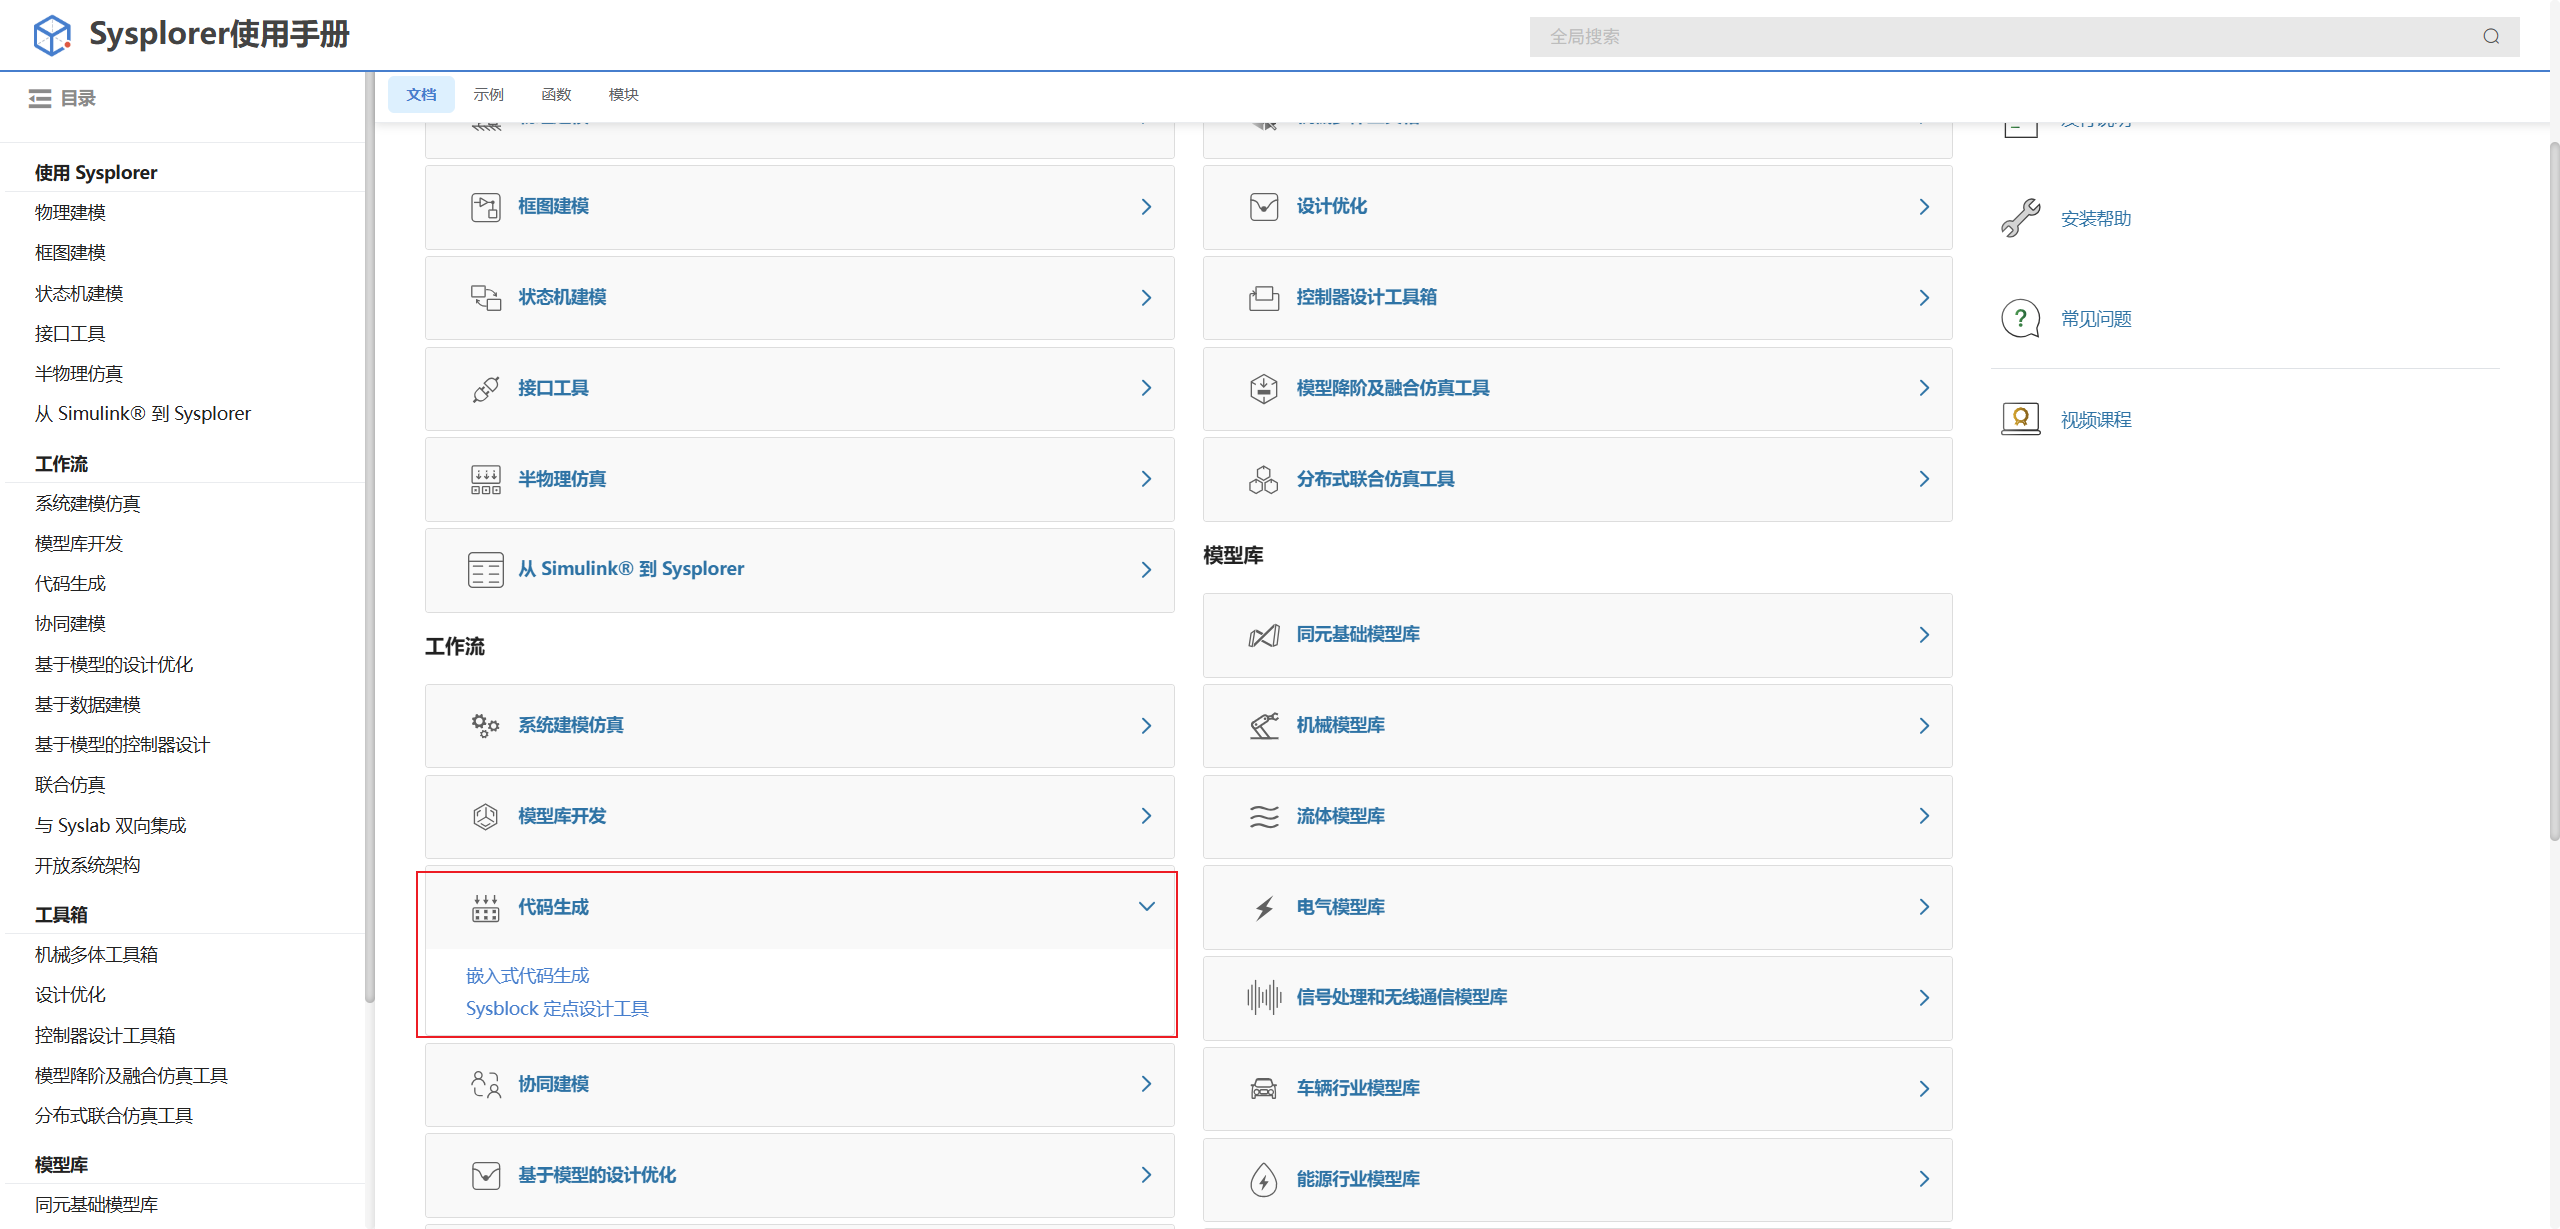
Task: Switch to the 文档 tab
Action: tap(421, 94)
